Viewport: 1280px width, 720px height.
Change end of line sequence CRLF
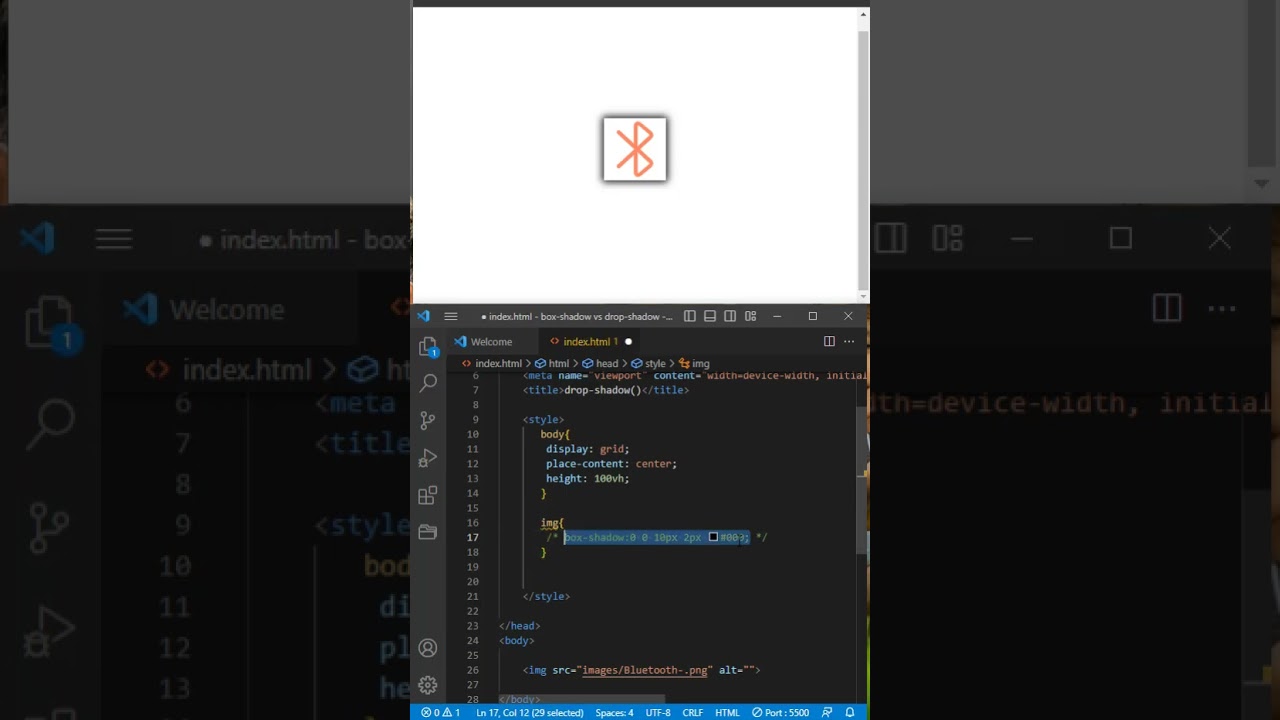pyautogui.click(x=692, y=713)
